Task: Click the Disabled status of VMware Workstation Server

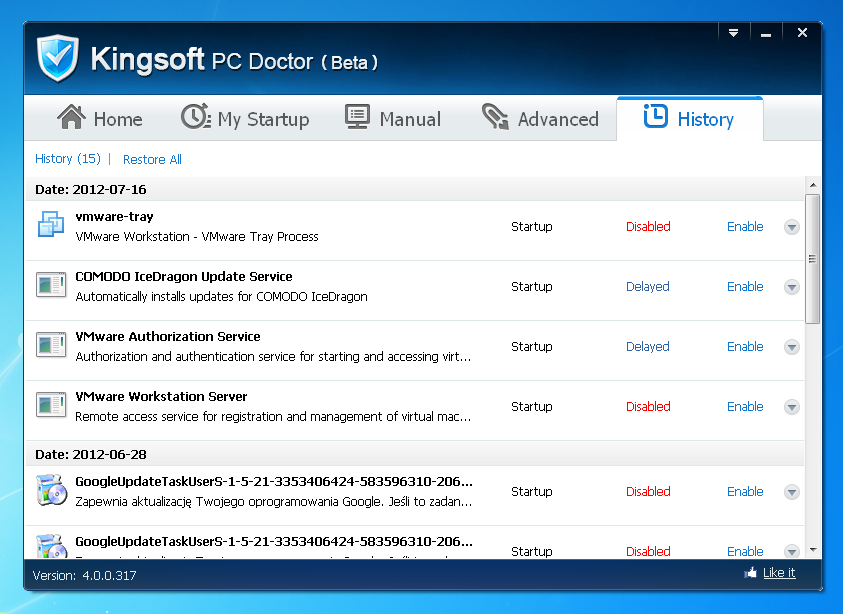Action: (x=648, y=407)
